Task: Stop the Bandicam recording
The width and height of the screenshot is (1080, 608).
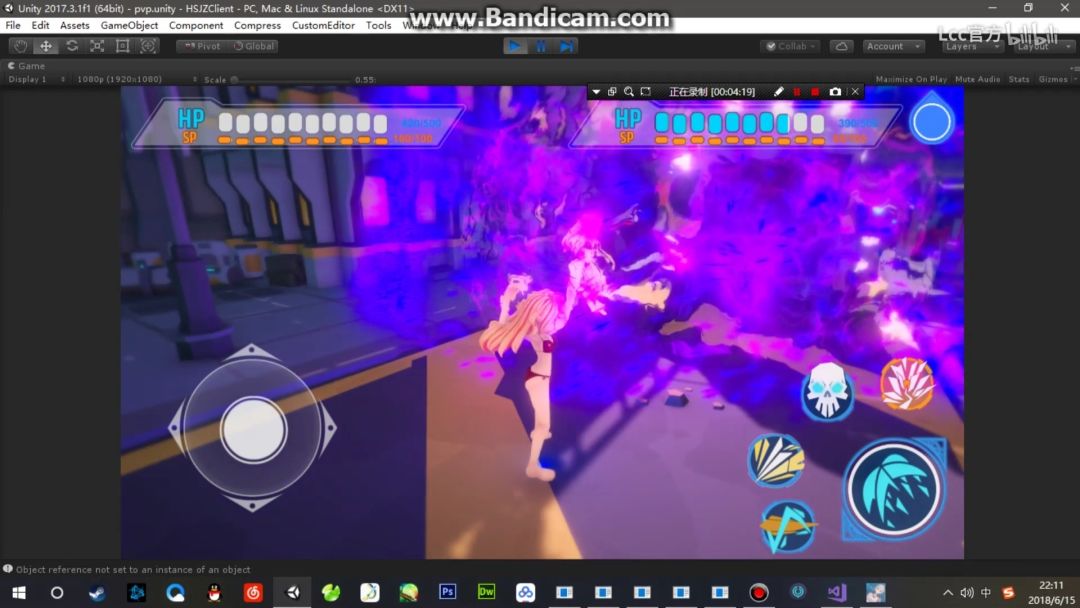Action: coord(815,92)
